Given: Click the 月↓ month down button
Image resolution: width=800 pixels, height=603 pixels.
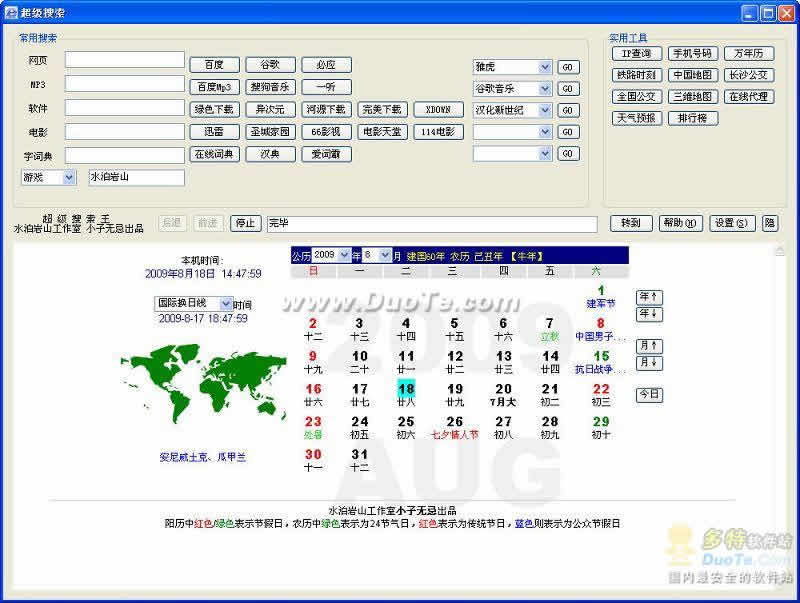Looking at the screenshot, I should [649, 363].
